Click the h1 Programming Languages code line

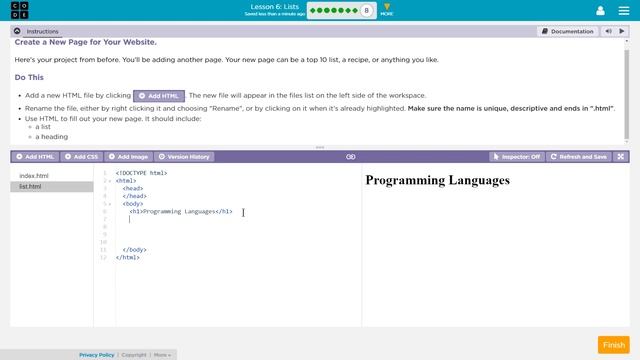pos(181,211)
